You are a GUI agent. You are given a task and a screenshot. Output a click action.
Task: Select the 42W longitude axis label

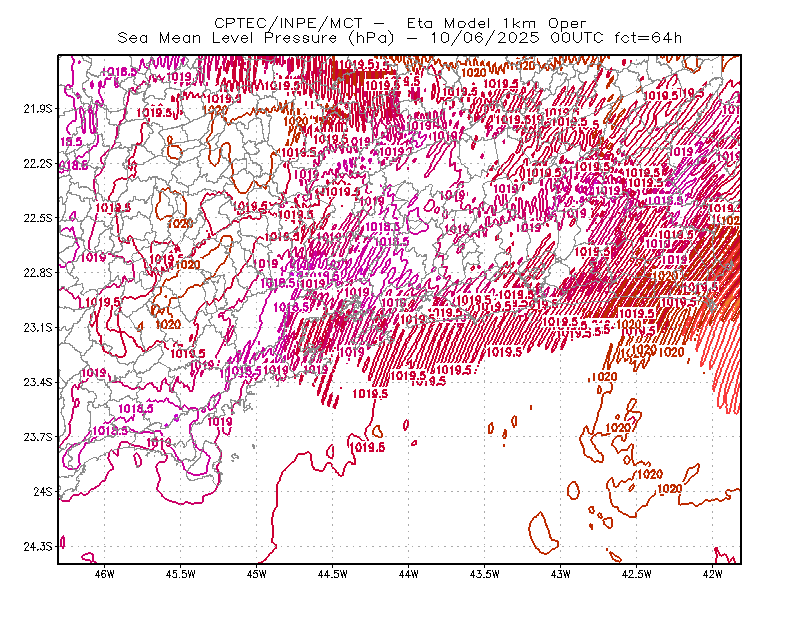pos(712,574)
